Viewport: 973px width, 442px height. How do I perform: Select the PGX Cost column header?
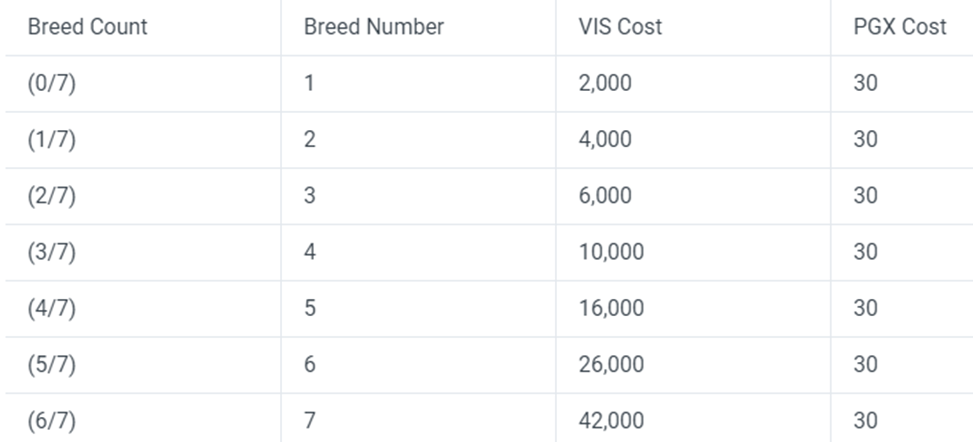[900, 27]
